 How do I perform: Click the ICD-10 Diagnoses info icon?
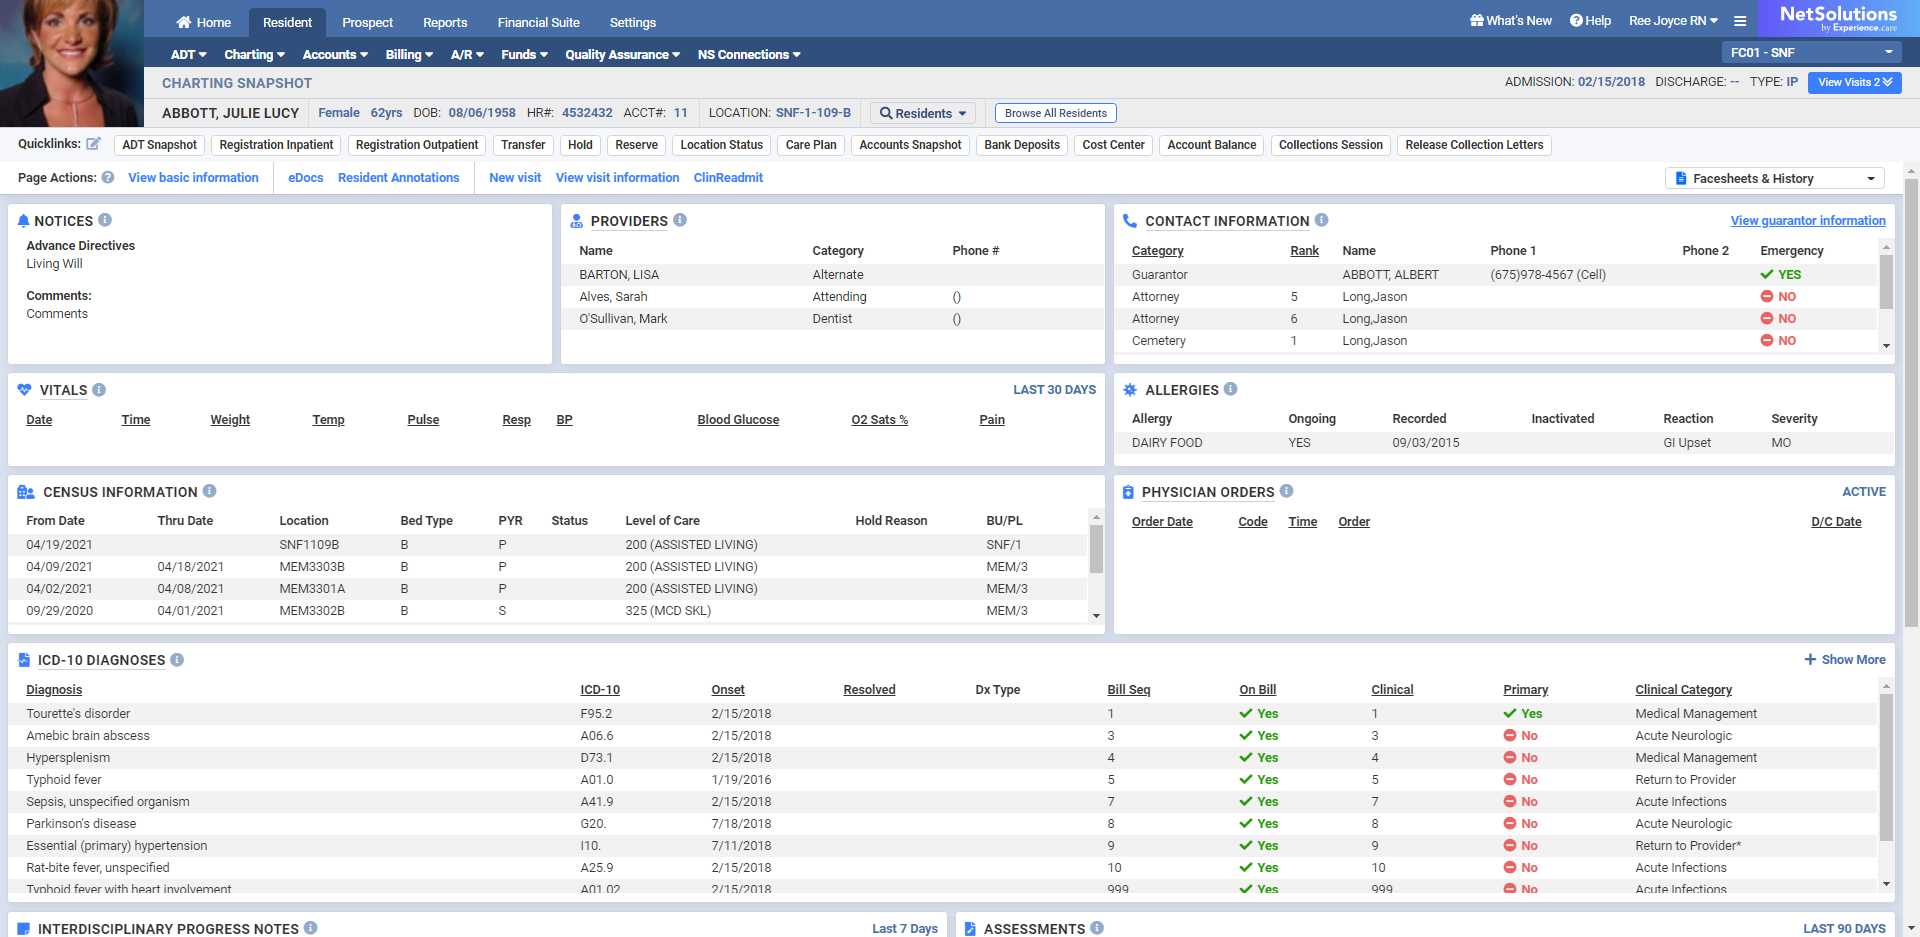click(177, 660)
